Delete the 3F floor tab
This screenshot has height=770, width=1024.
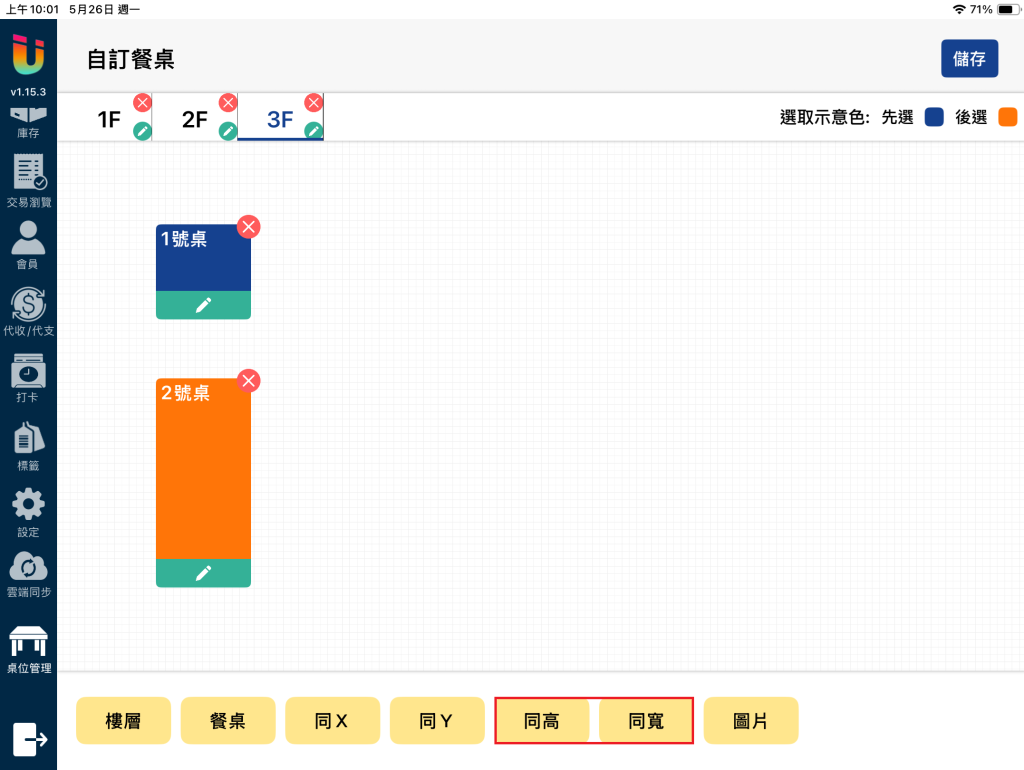[313, 103]
